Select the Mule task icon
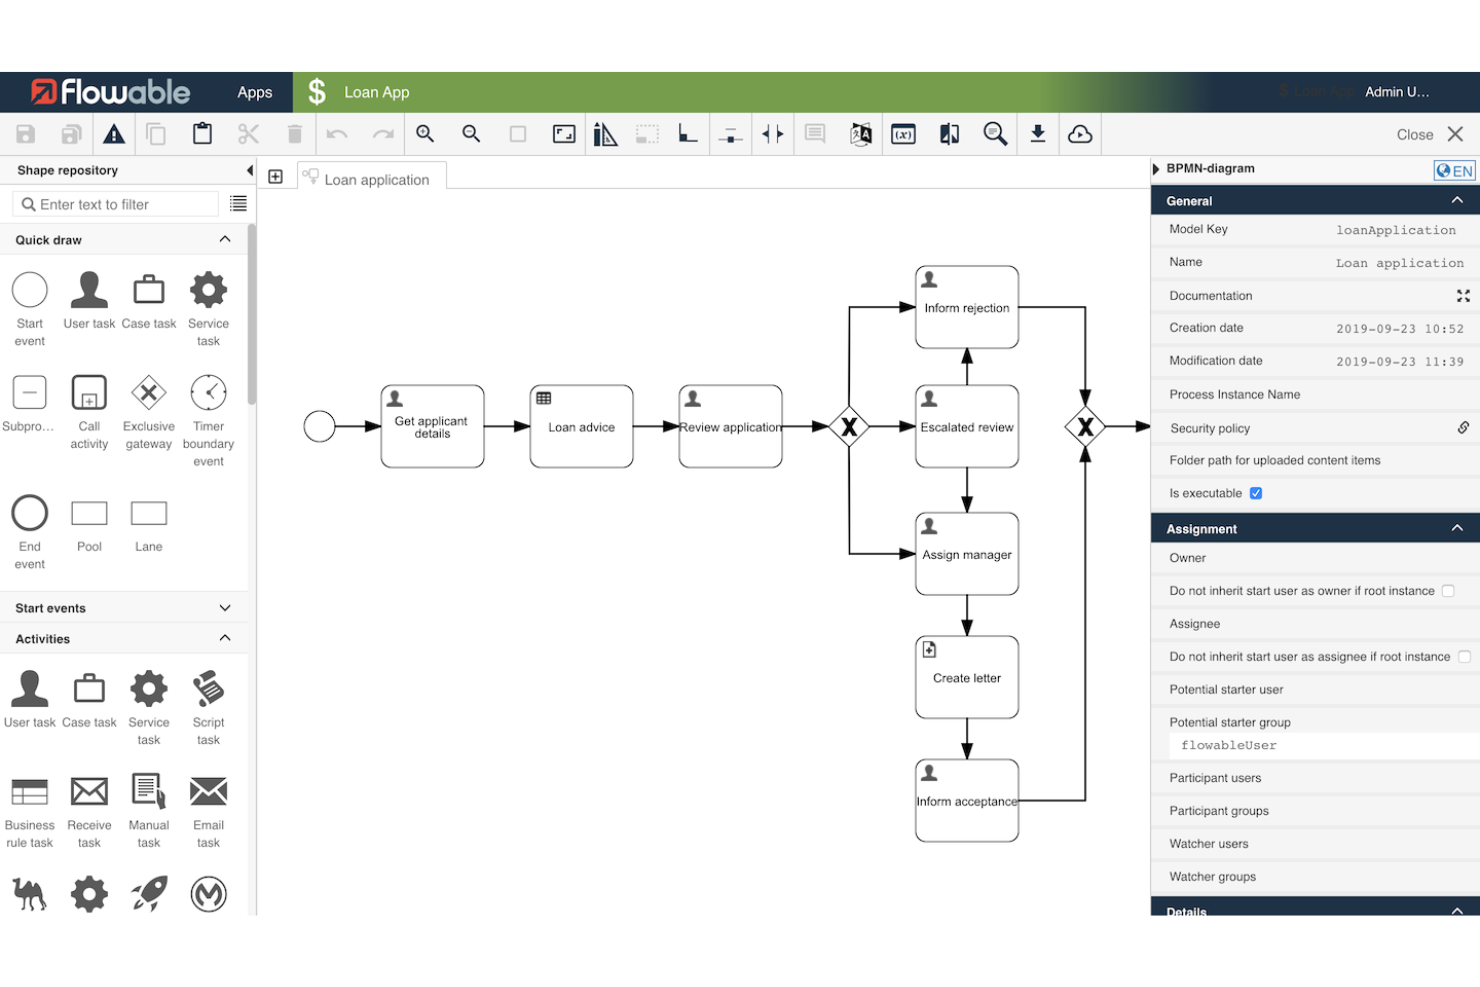The height and width of the screenshot is (987, 1480). 208,894
